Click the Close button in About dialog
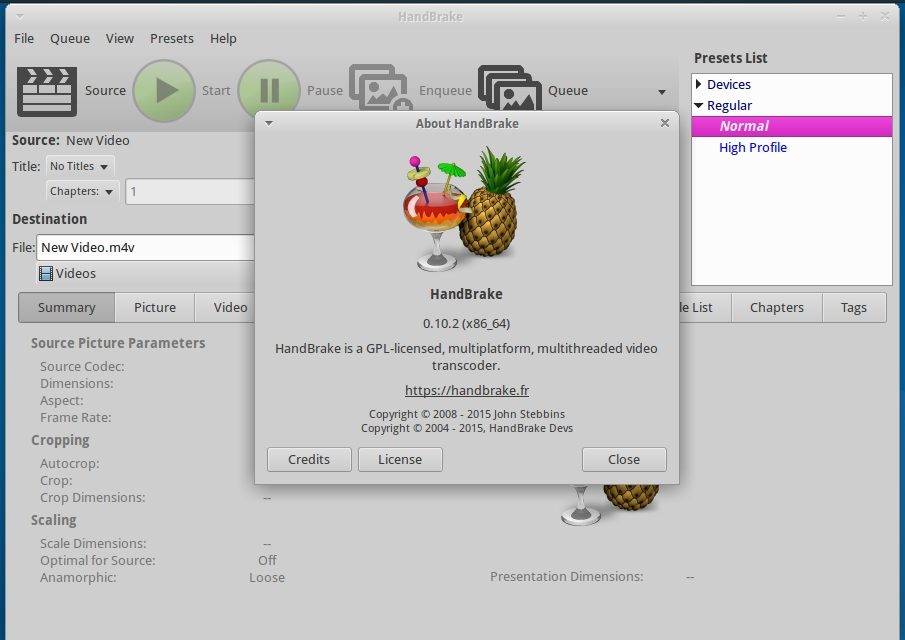The height and width of the screenshot is (640, 905). [x=624, y=459]
